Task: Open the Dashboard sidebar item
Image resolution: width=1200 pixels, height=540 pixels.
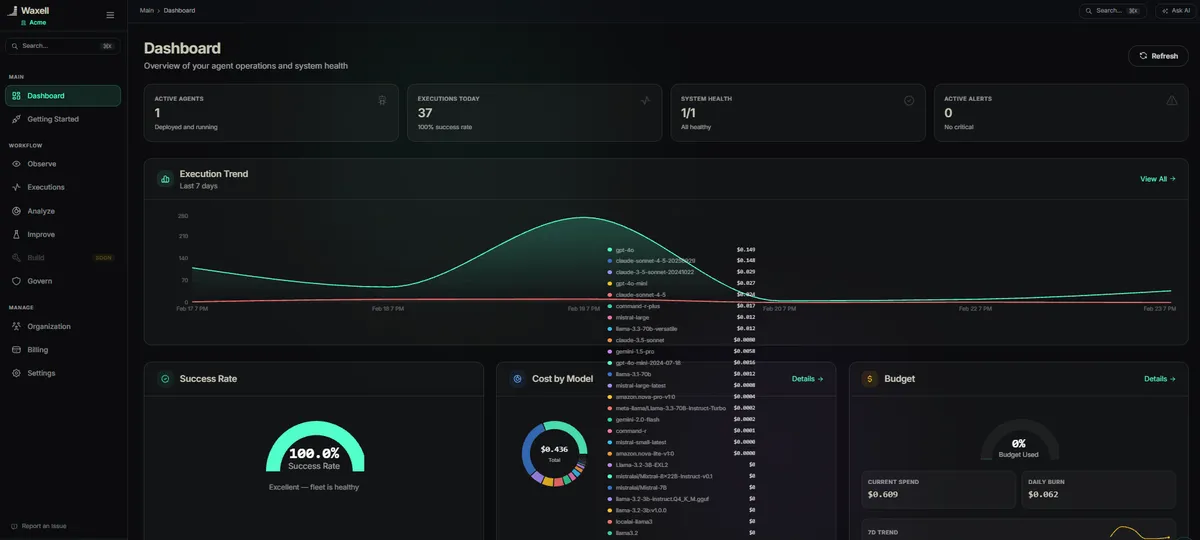Action: click(63, 96)
